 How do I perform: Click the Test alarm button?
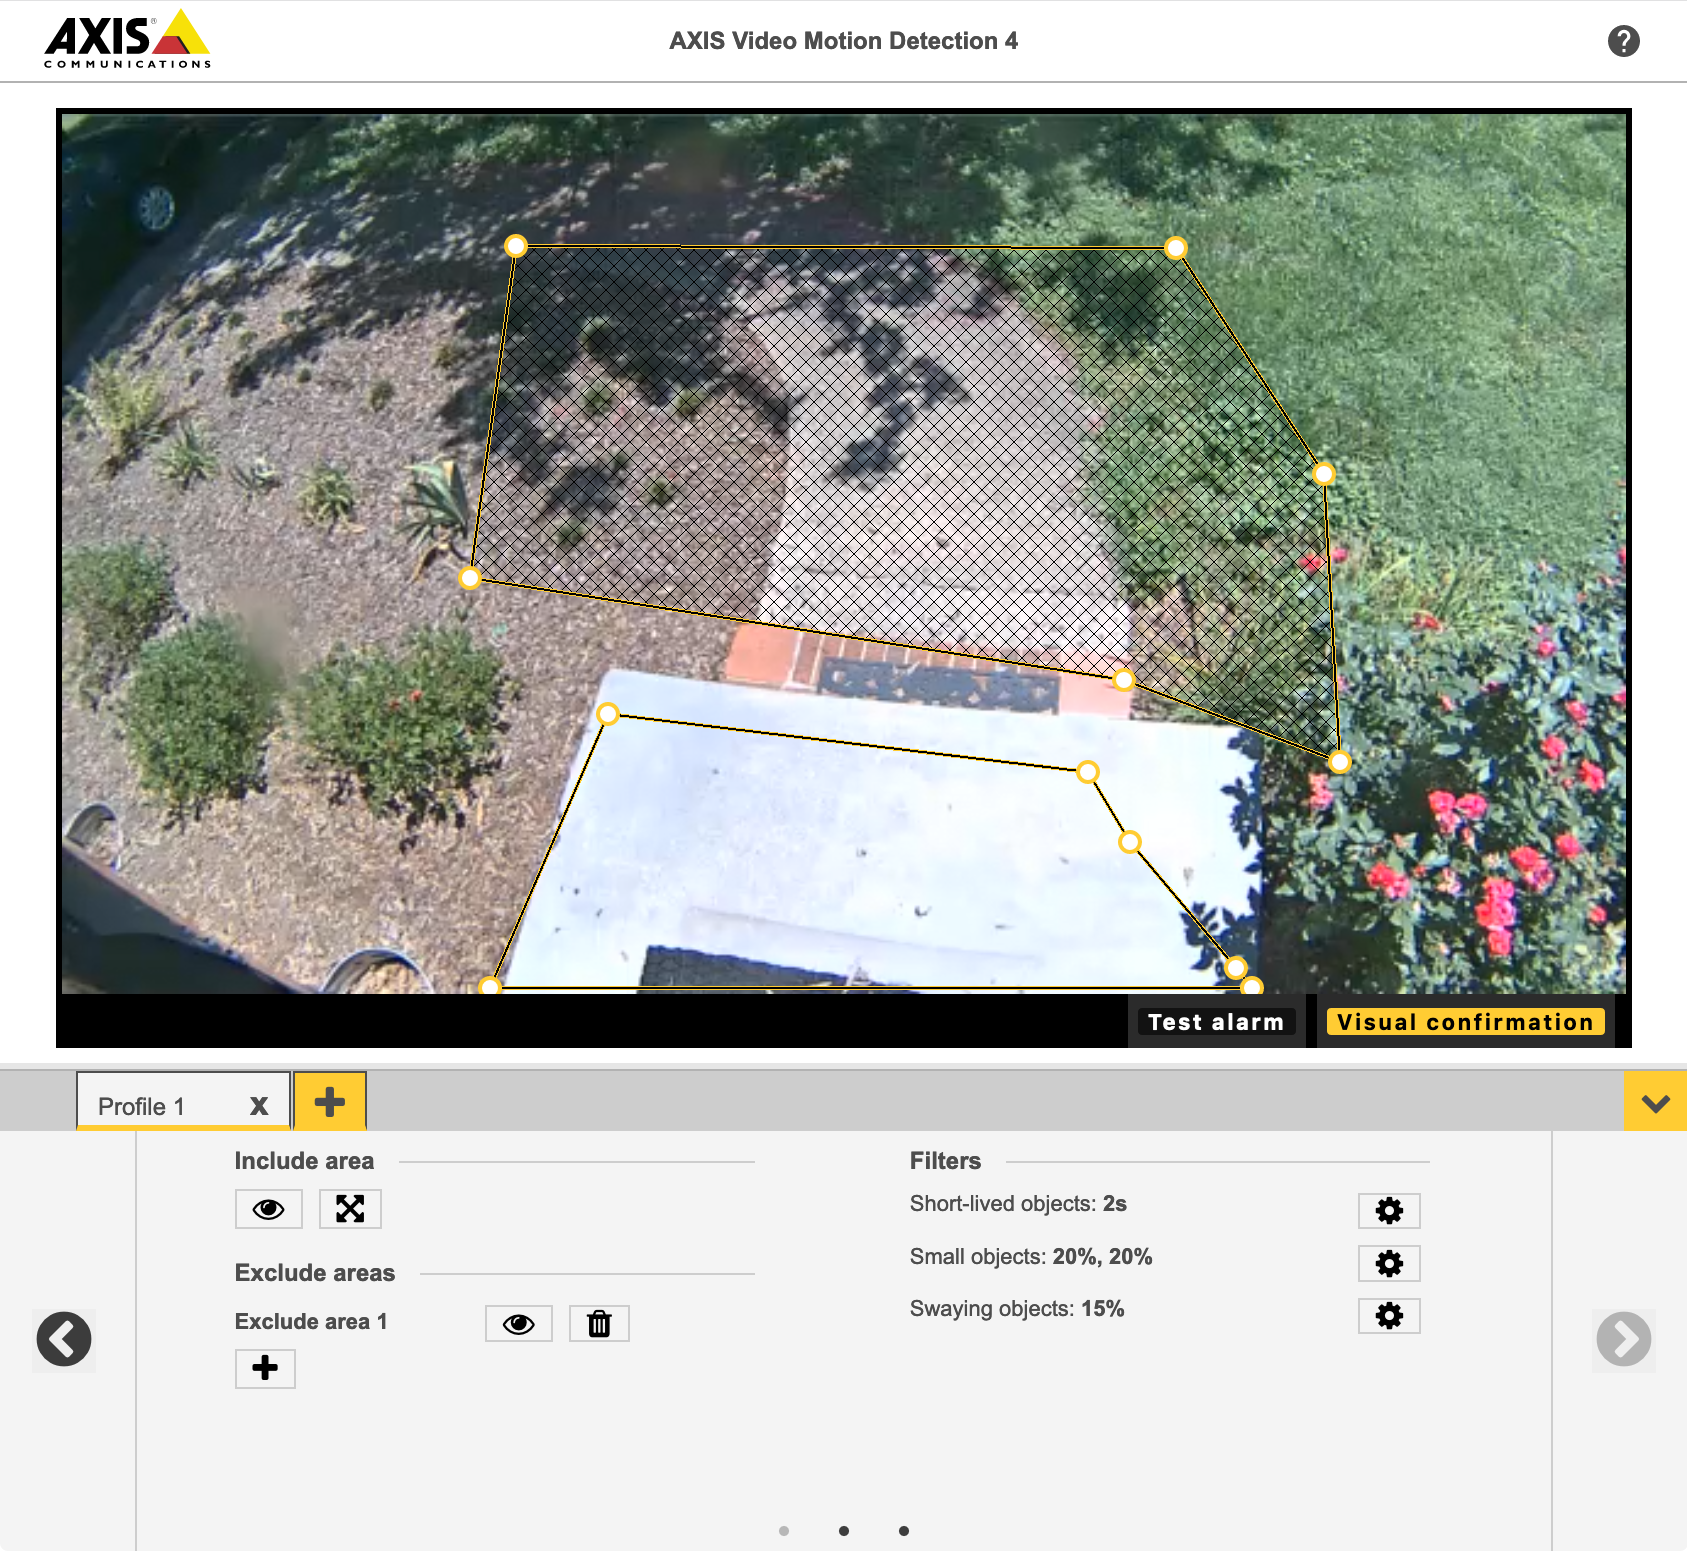click(1216, 1022)
